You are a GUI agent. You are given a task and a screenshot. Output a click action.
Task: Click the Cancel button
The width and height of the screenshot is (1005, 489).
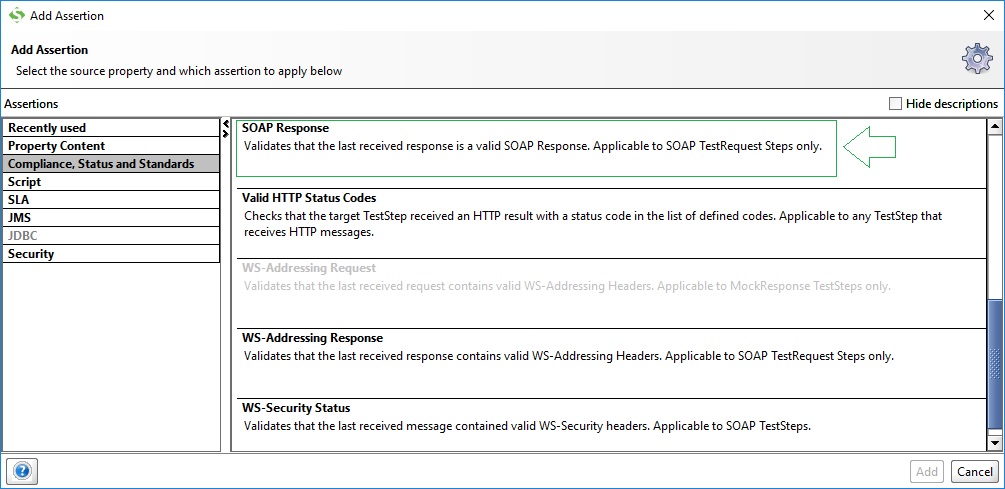[x=975, y=472]
